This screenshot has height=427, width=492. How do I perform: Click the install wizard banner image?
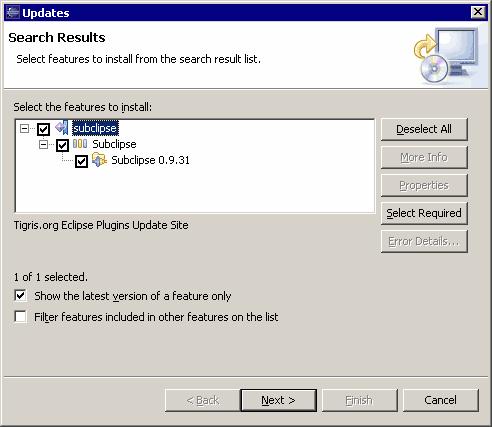click(447, 55)
